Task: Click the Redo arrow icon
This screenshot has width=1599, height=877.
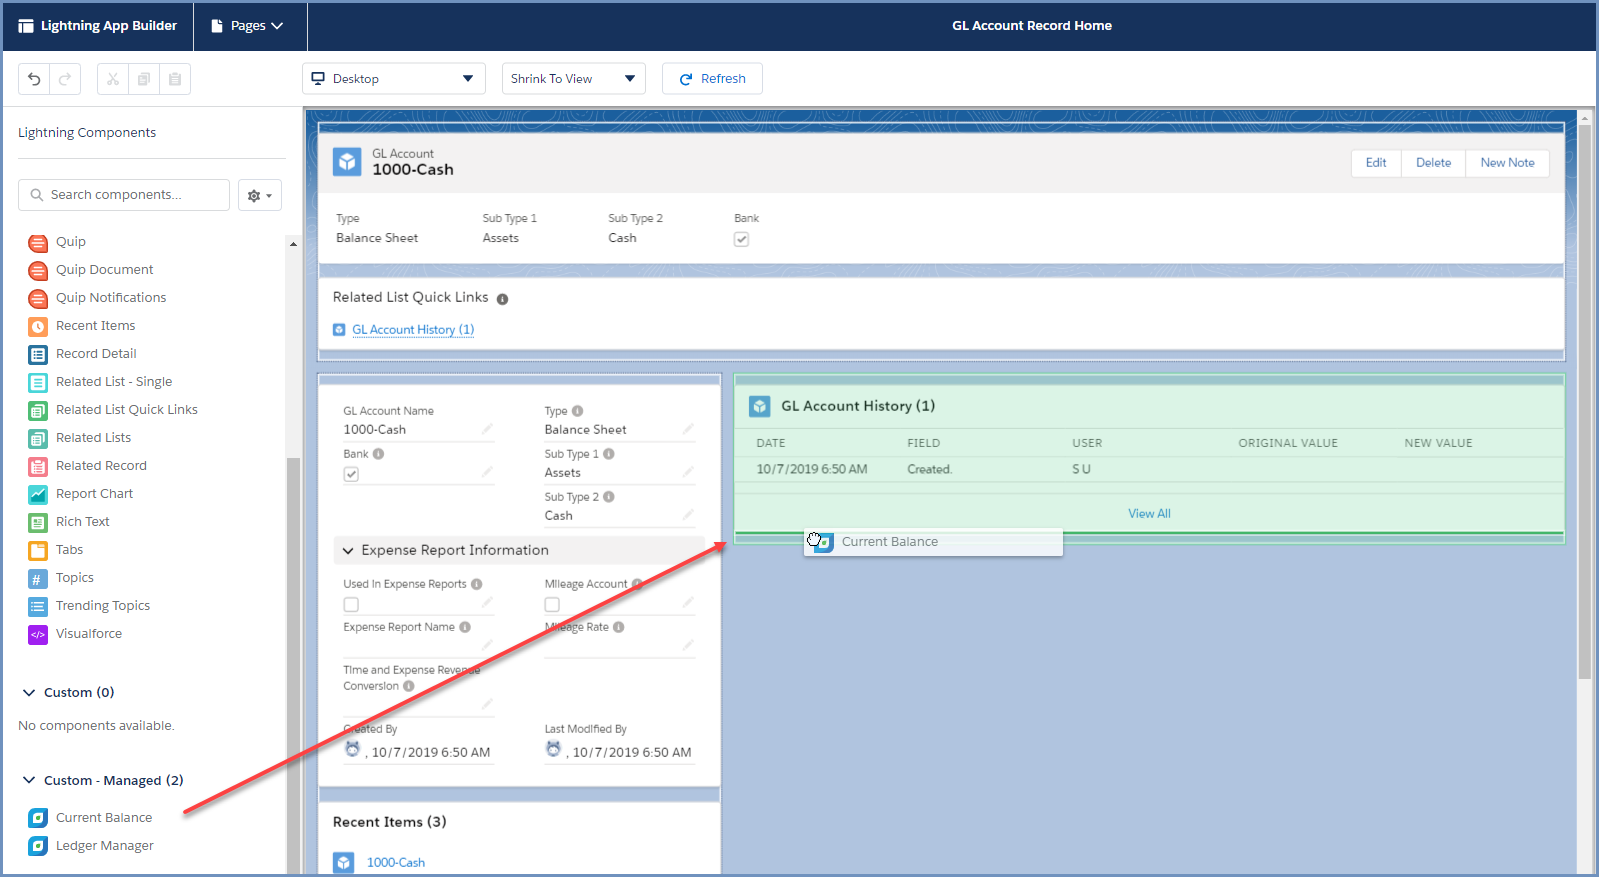Action: pos(65,79)
